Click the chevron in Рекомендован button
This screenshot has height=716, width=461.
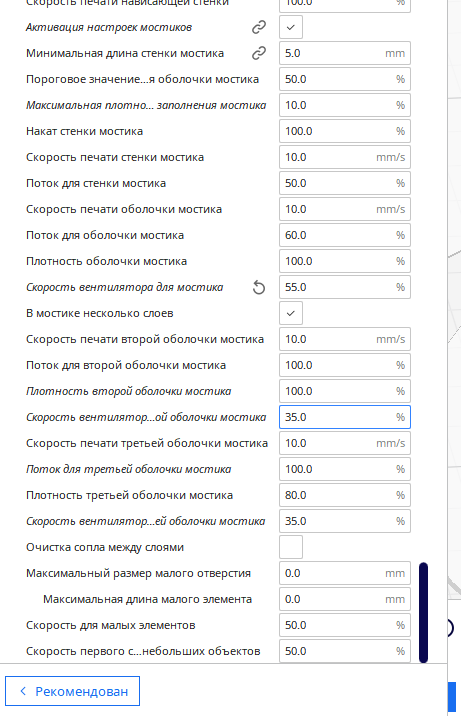click(23, 691)
